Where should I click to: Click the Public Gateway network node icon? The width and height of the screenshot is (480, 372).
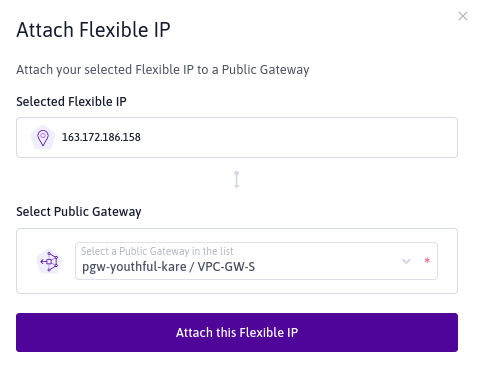coord(49,261)
